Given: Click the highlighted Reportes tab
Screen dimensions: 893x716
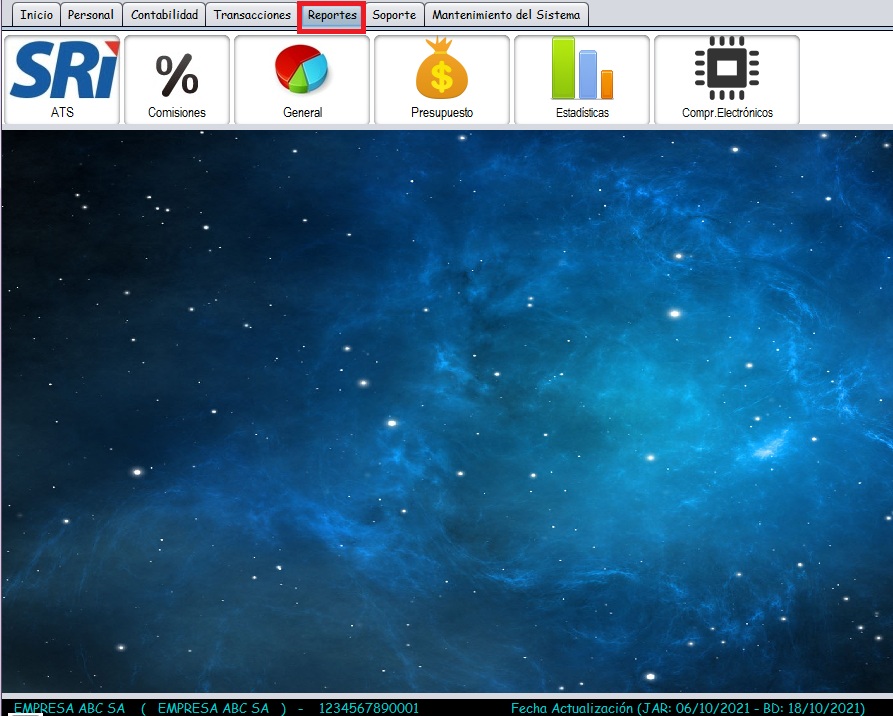Looking at the screenshot, I should pos(332,16).
